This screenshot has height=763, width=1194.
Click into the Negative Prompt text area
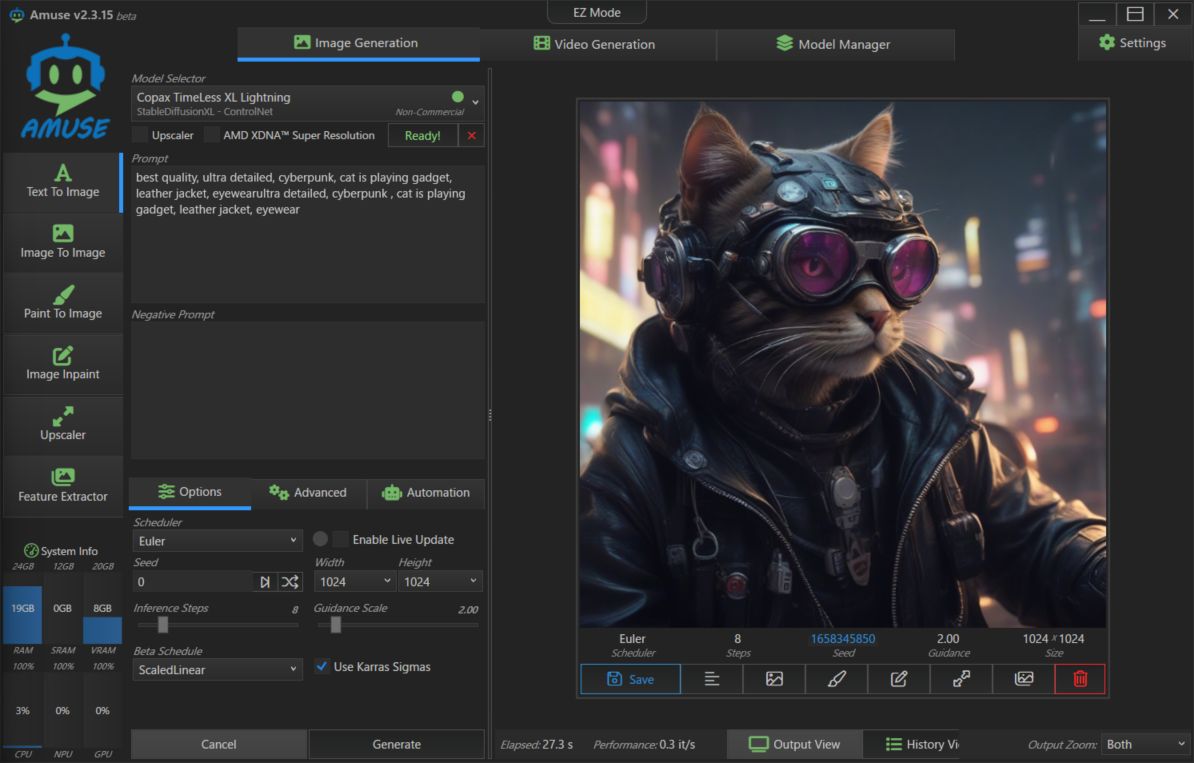[308, 390]
